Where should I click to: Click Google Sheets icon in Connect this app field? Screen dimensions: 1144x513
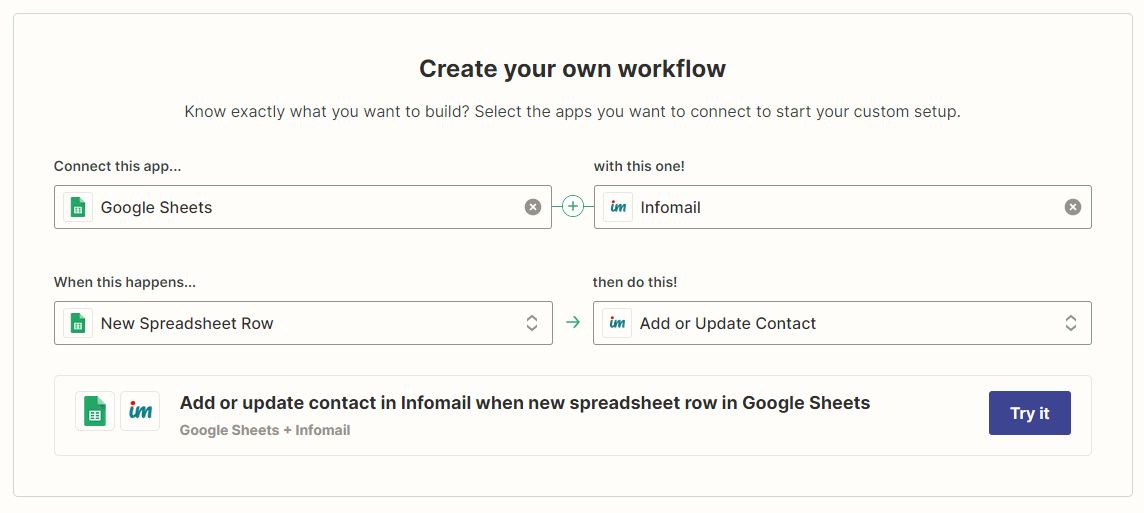pos(78,207)
